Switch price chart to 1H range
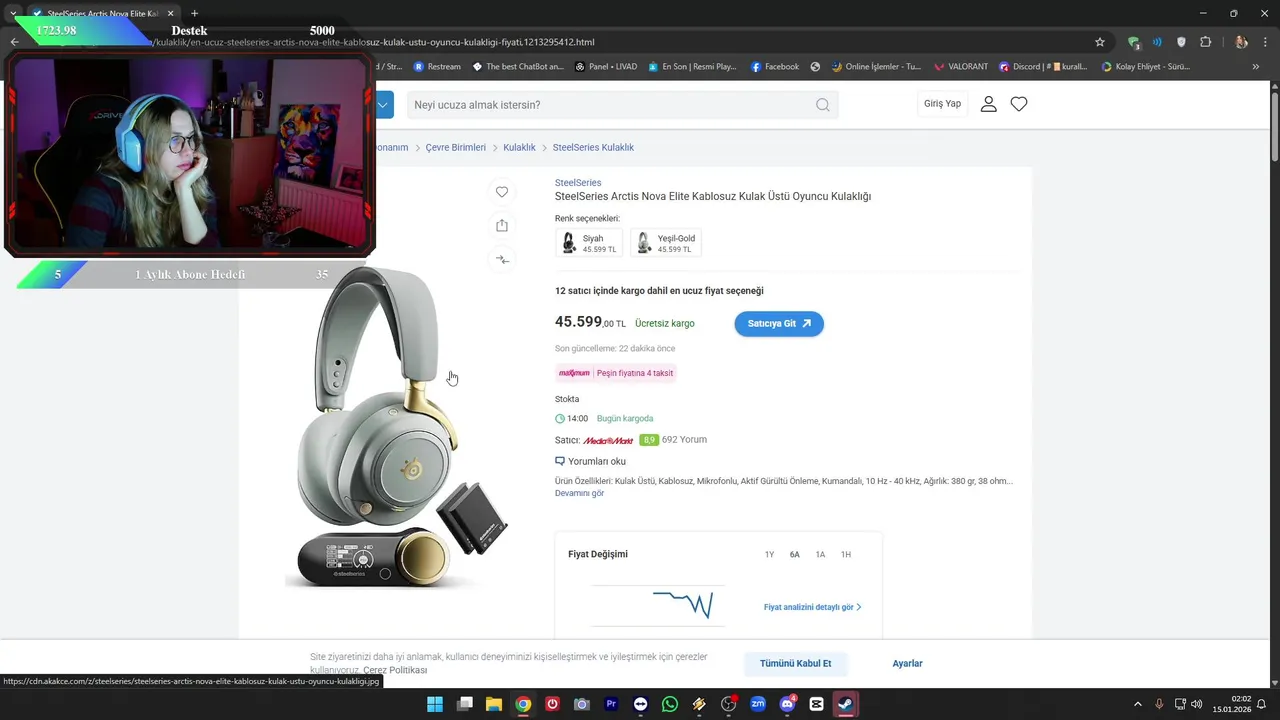Screen dimensions: 1280x720 (846, 554)
